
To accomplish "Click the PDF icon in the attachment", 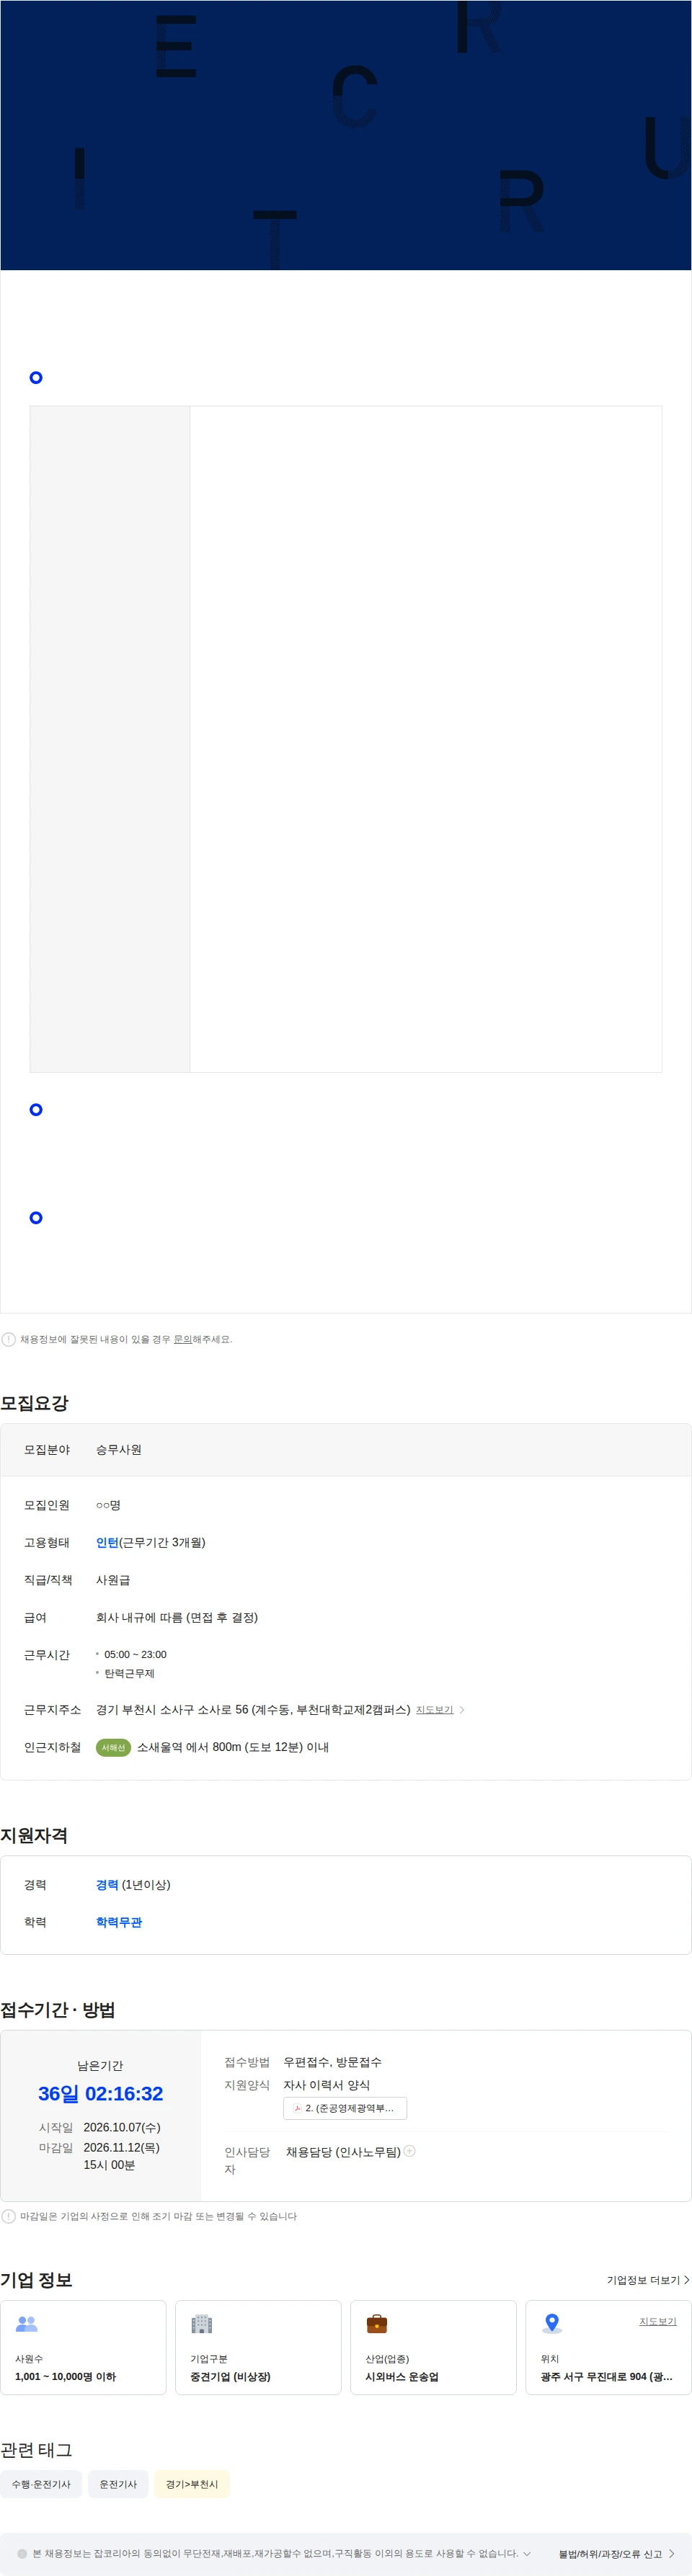I will [x=297, y=2108].
